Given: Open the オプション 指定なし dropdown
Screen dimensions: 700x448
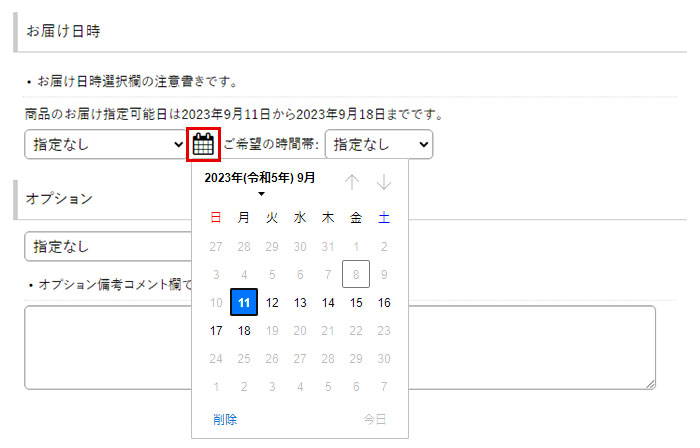Looking at the screenshot, I should tap(108, 246).
